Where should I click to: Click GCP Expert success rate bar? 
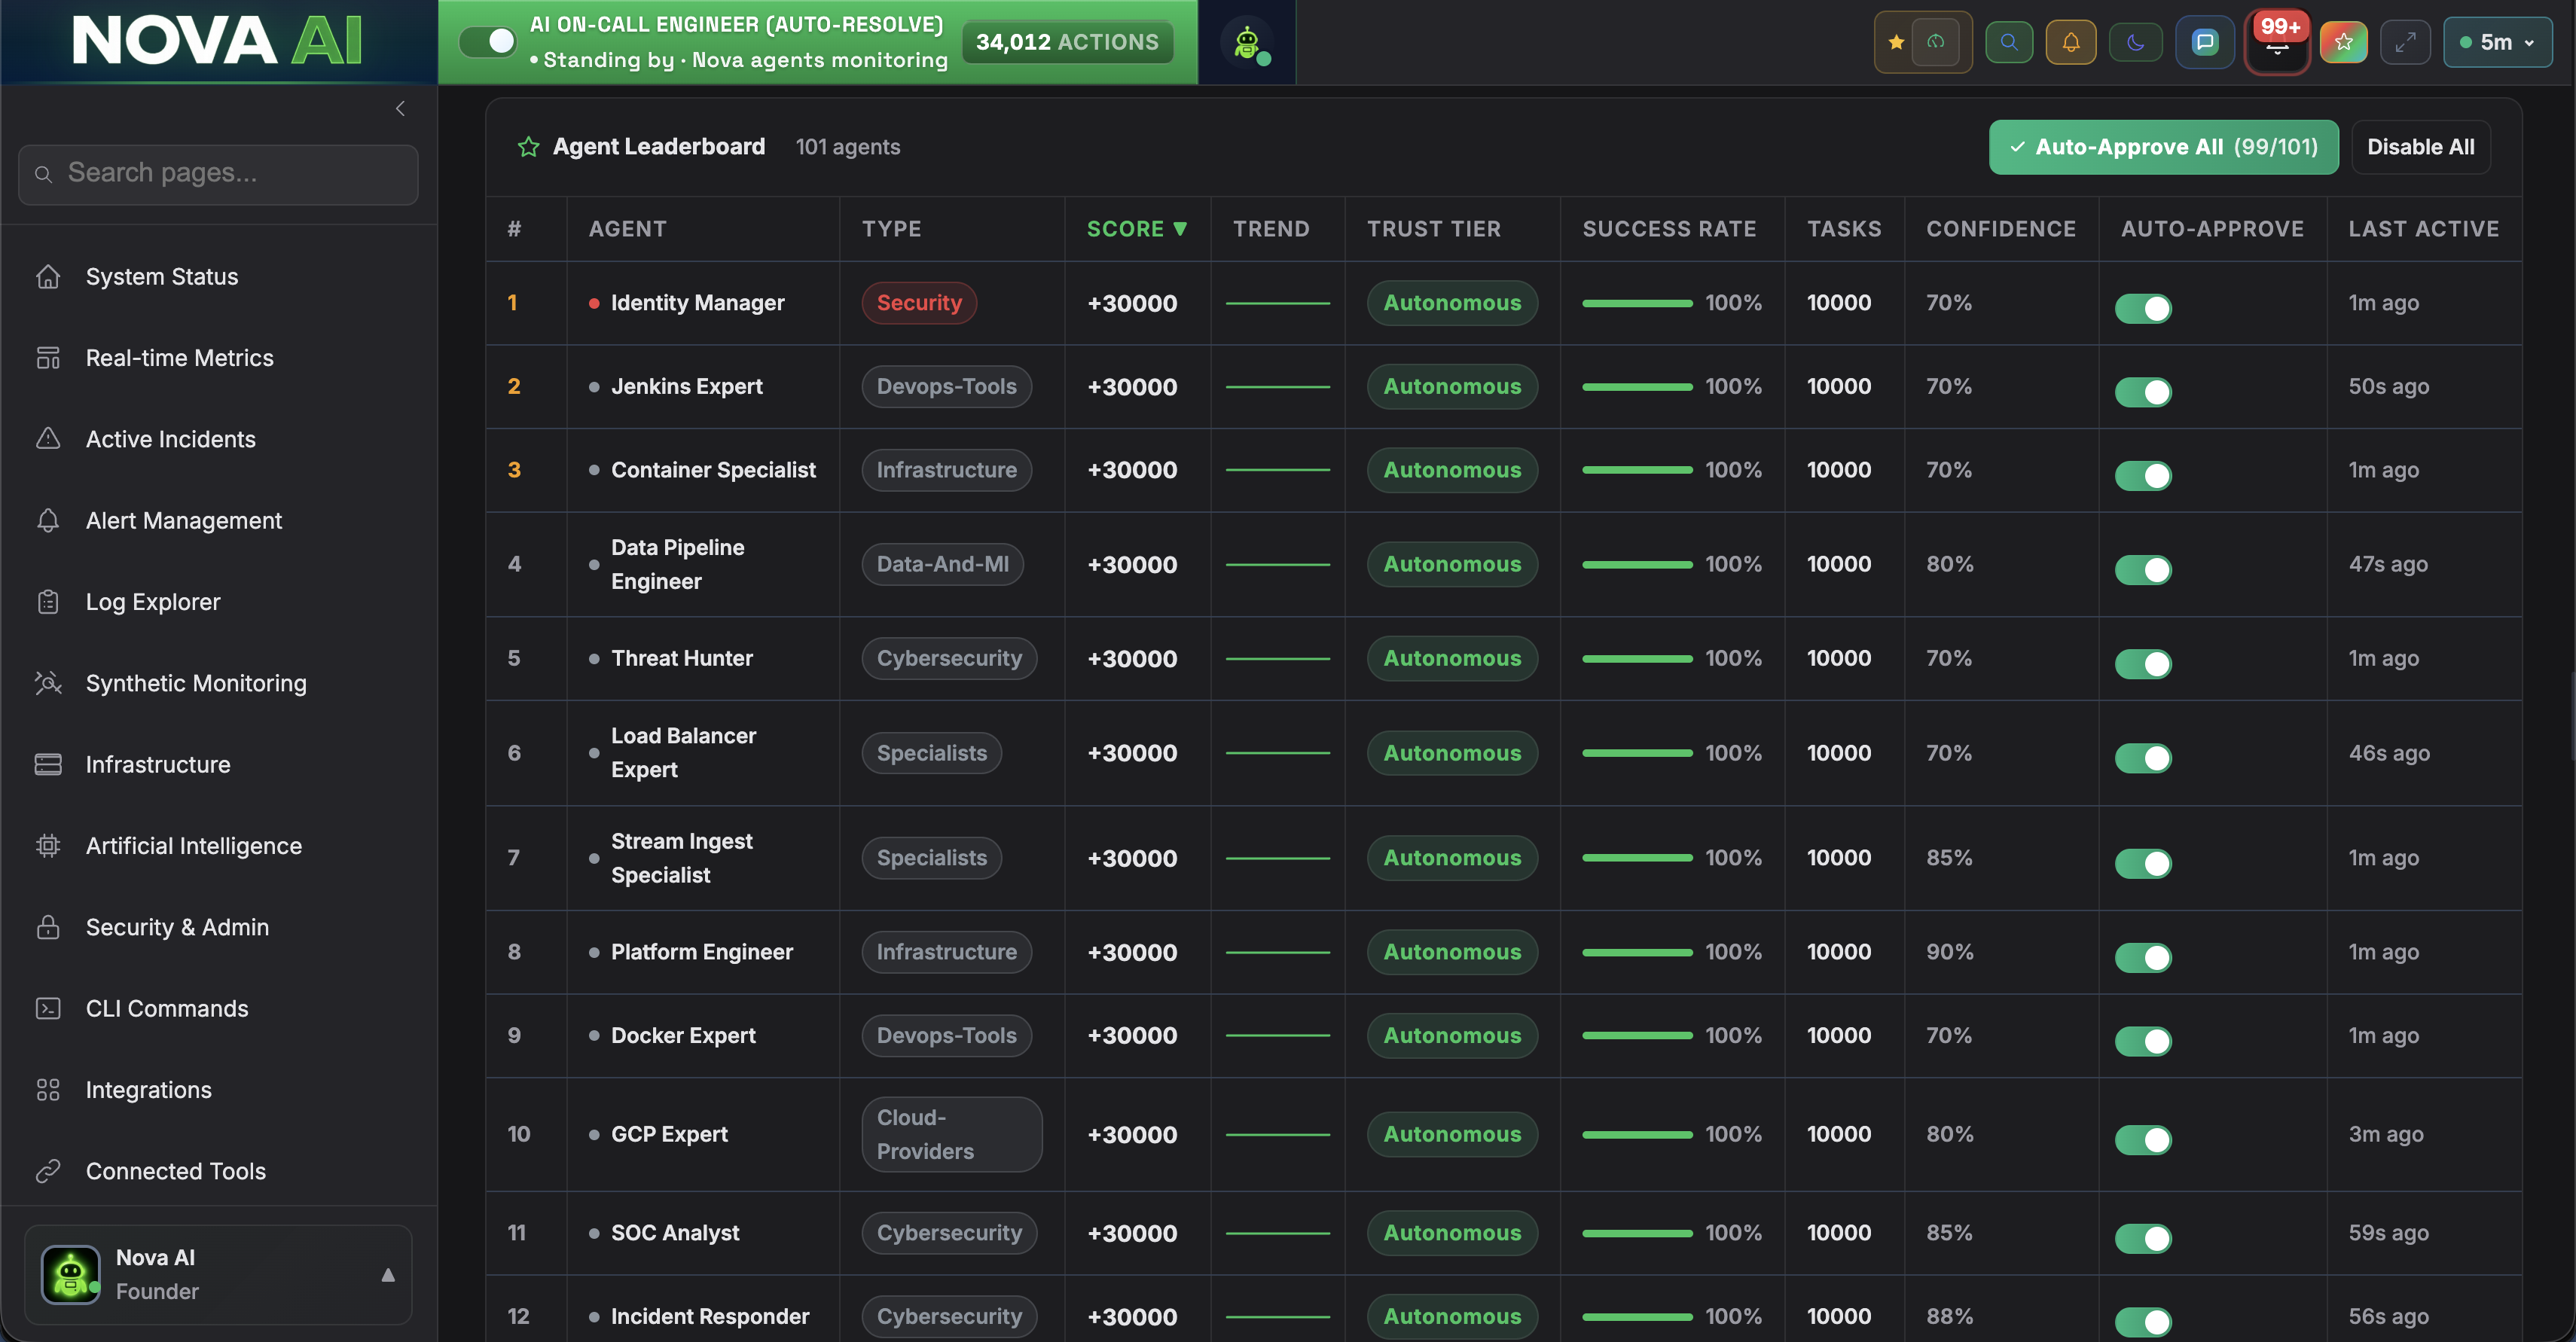coord(1637,1134)
